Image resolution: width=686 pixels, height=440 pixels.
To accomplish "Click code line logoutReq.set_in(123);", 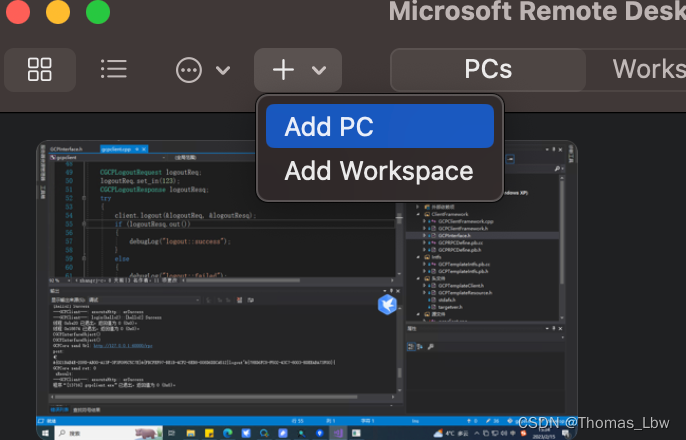I will 140,181.
